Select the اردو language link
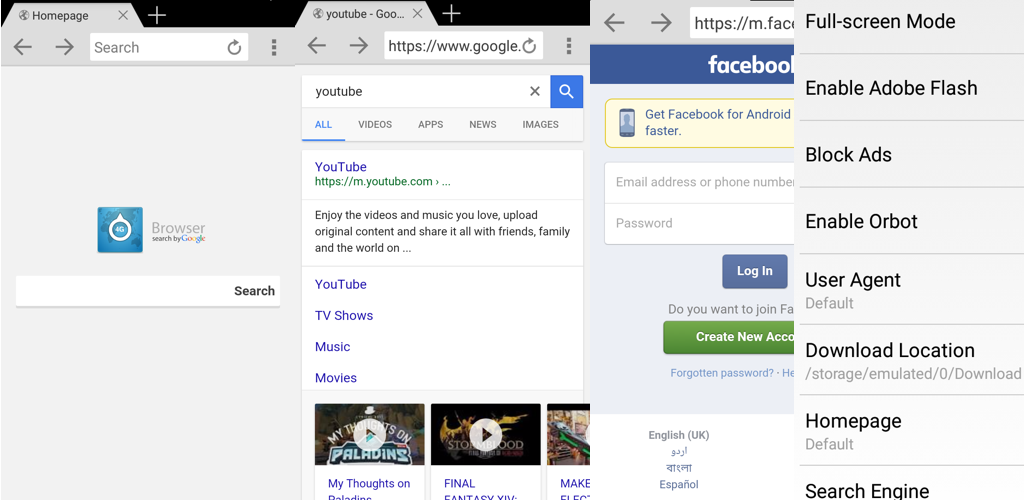This screenshot has width=1024, height=500. 679,451
